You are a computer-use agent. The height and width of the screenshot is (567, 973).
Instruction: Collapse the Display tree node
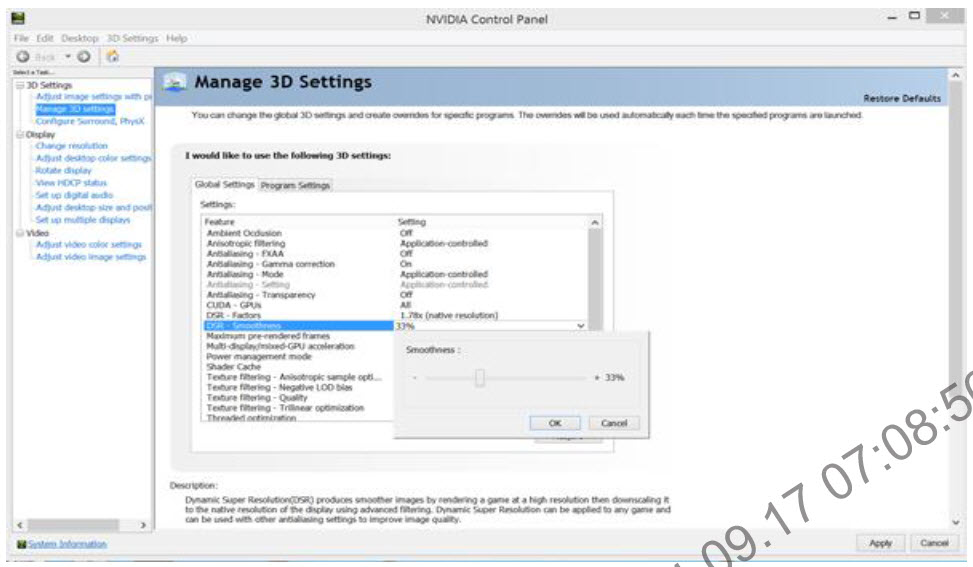click(20, 134)
